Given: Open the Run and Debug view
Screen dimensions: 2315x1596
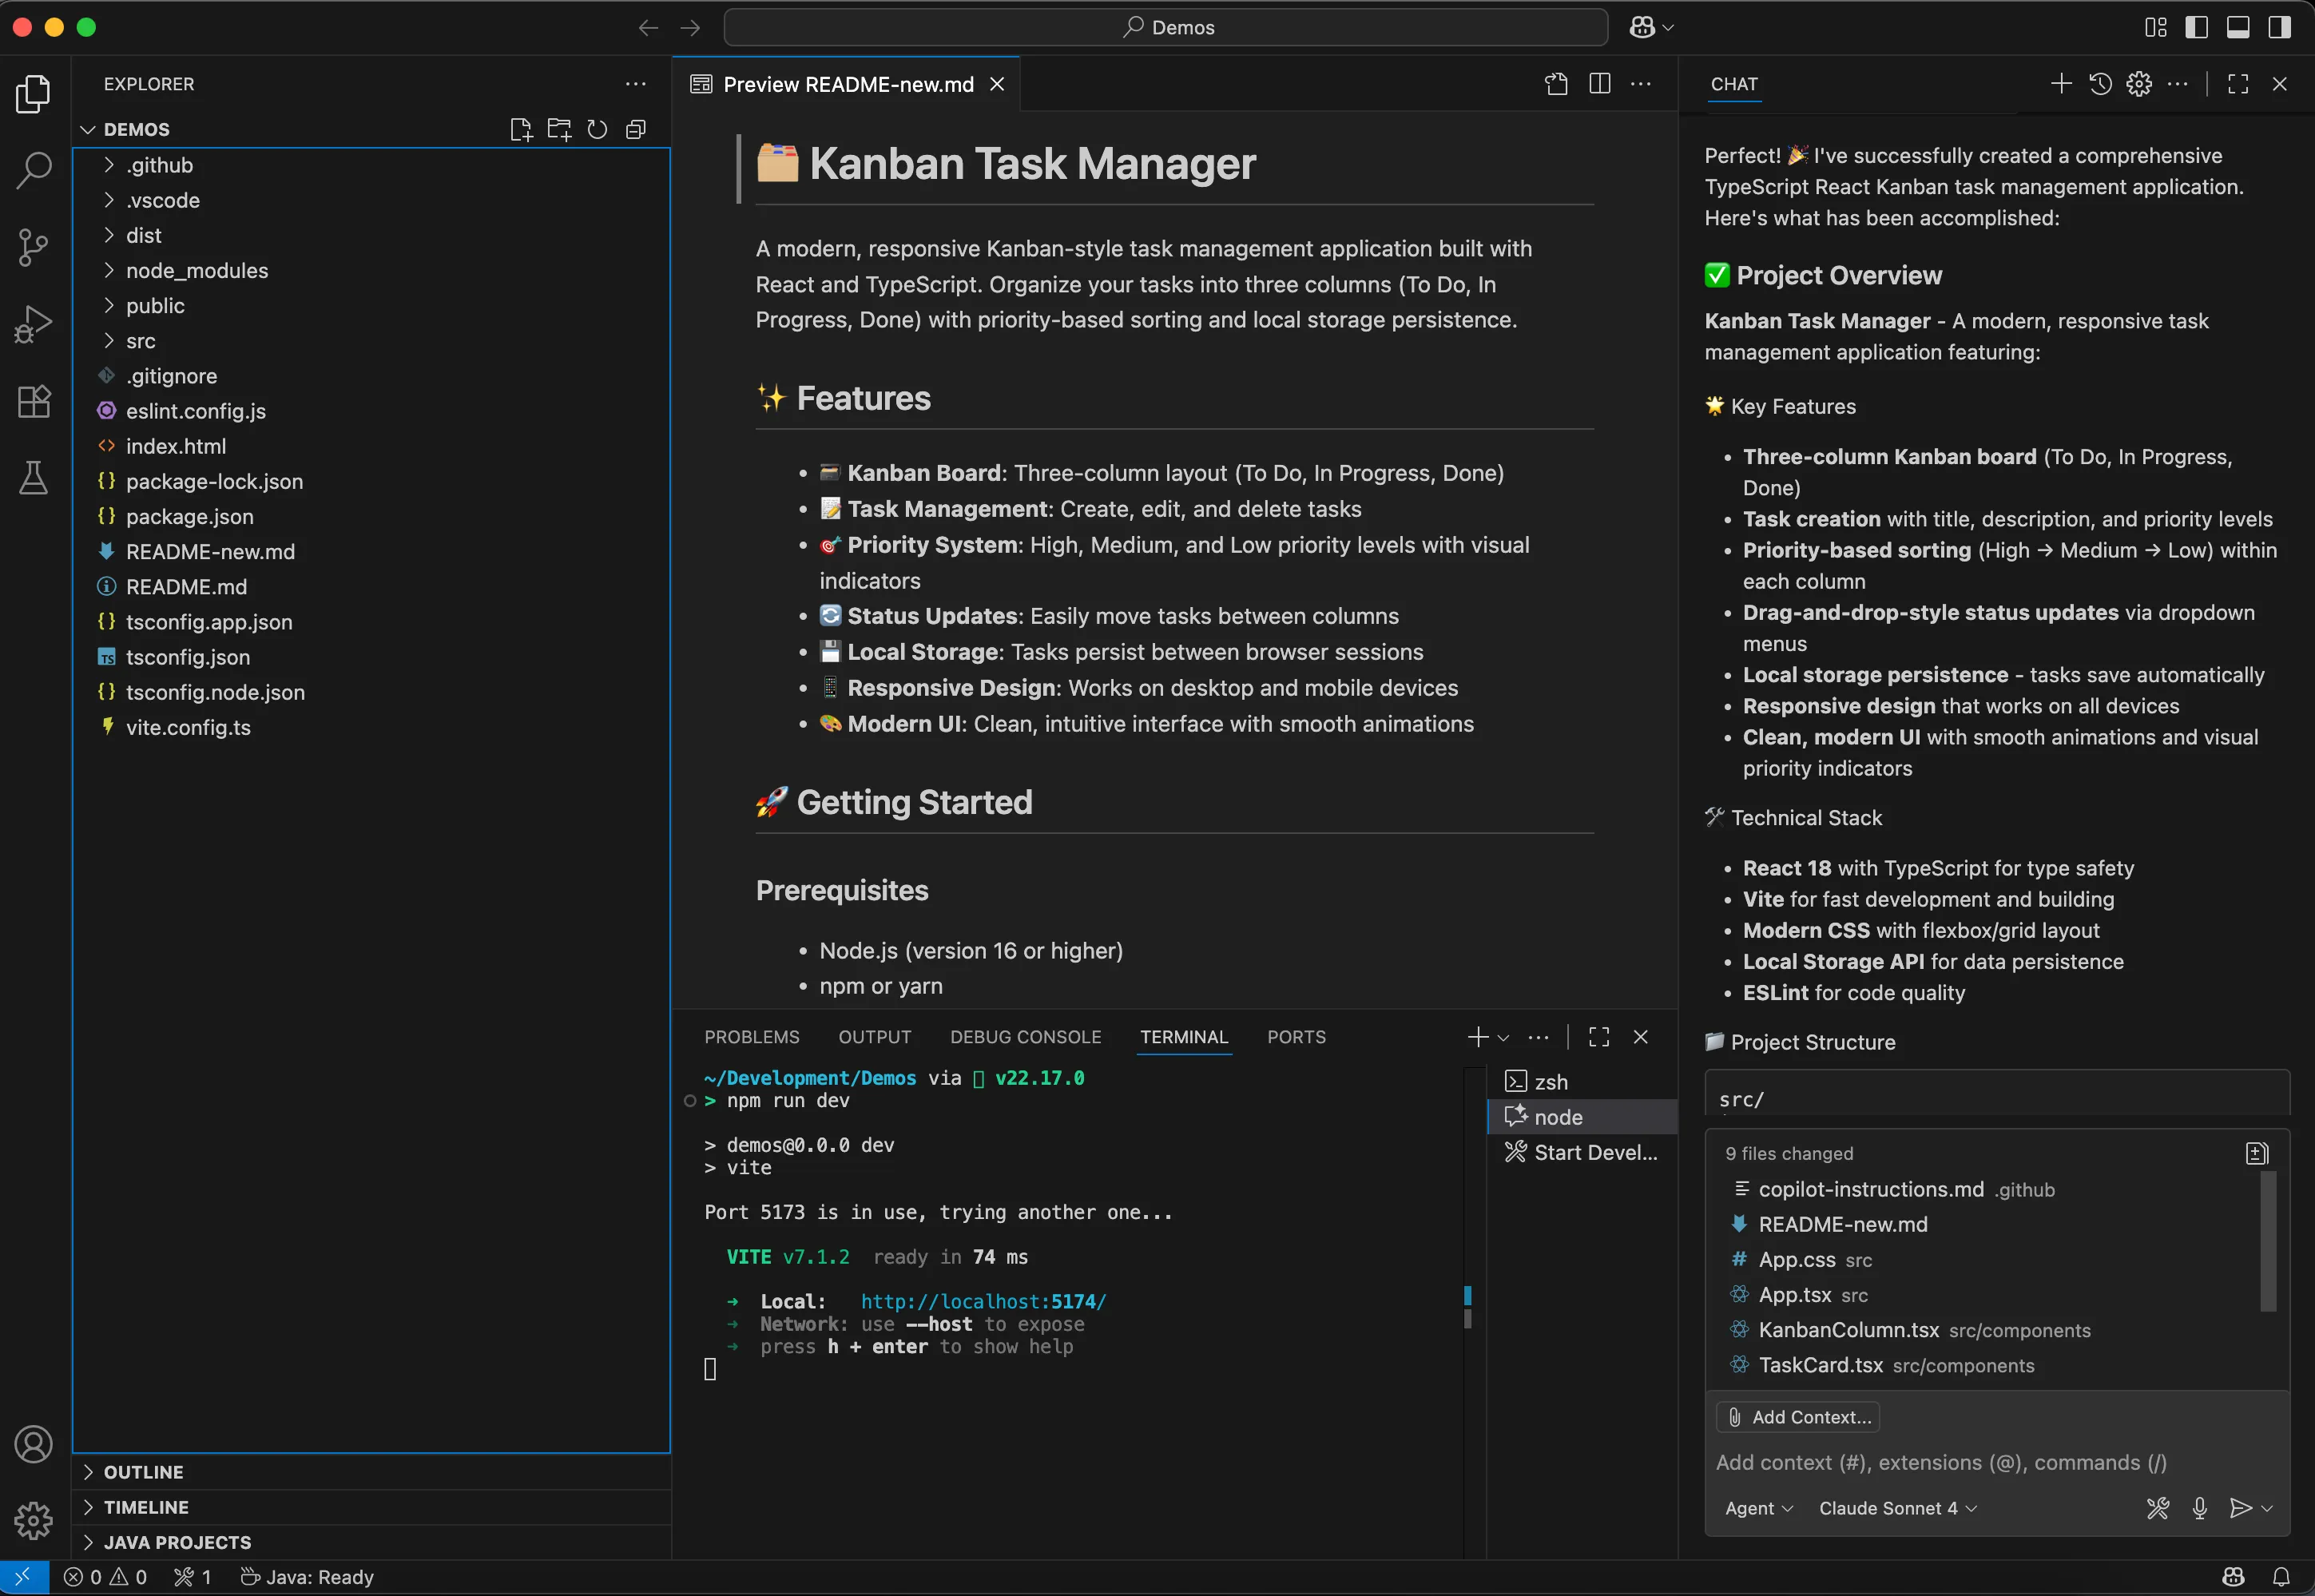Looking at the screenshot, I should pos(33,324).
